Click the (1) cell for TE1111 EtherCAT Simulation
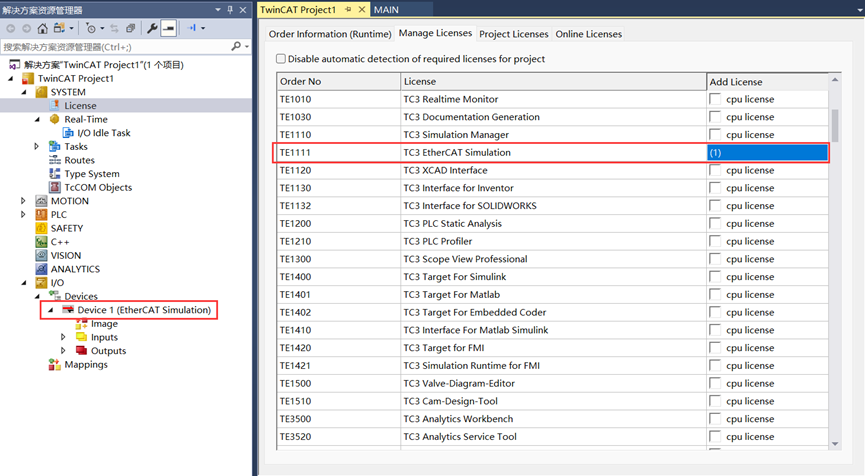The image size is (865, 476). click(x=767, y=153)
